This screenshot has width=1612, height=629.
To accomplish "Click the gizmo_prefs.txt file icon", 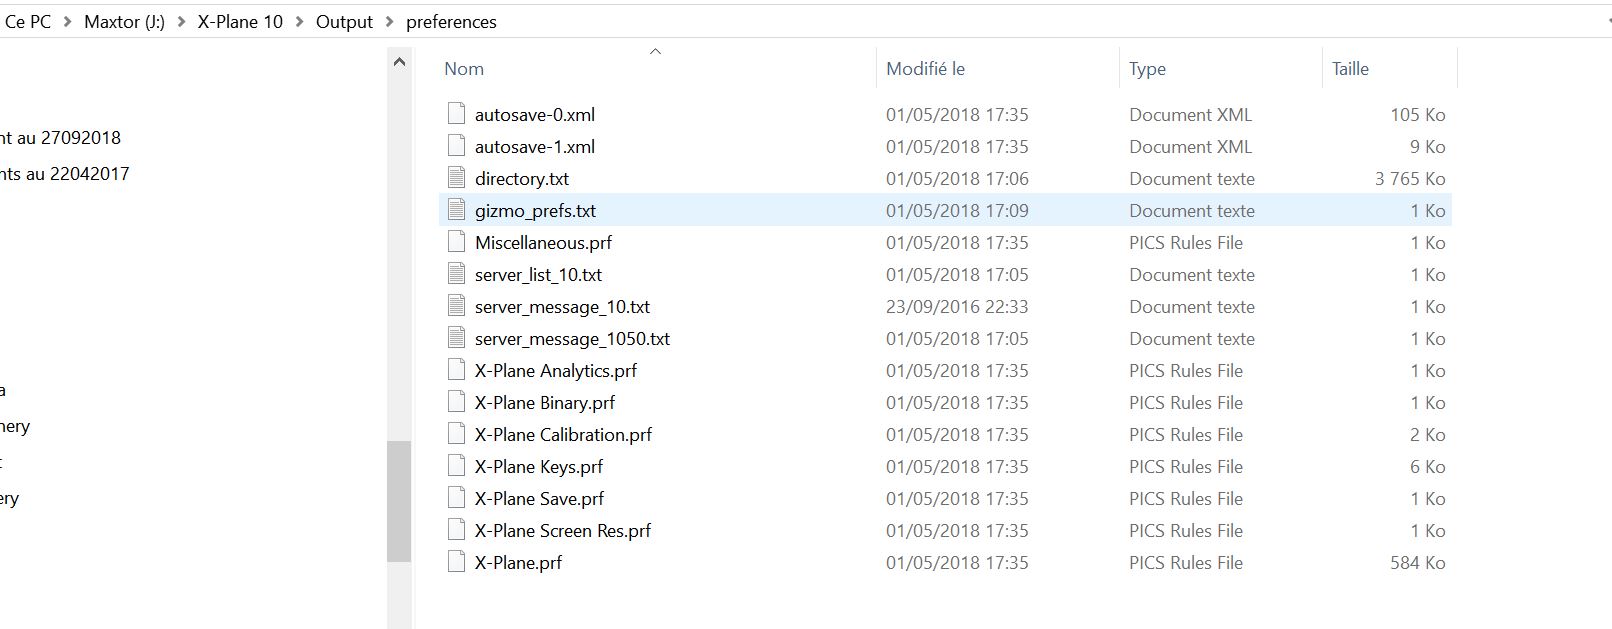I will [457, 210].
